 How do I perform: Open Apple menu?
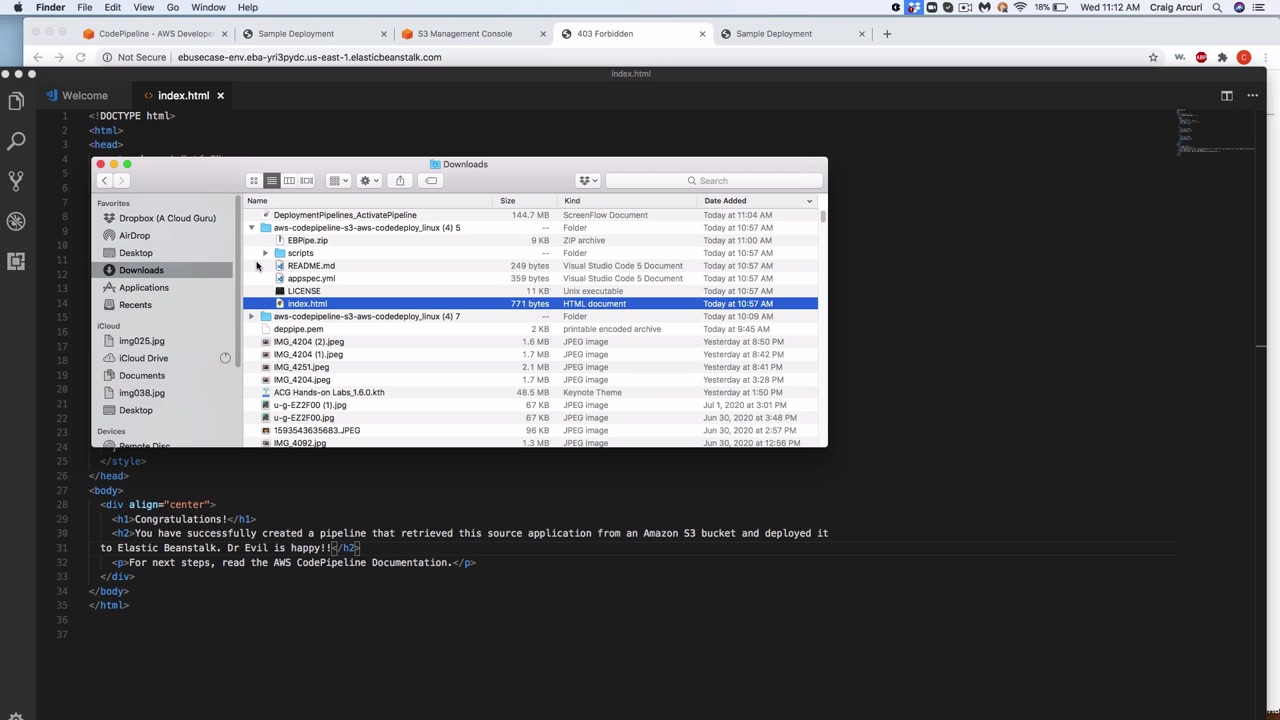click(18, 8)
